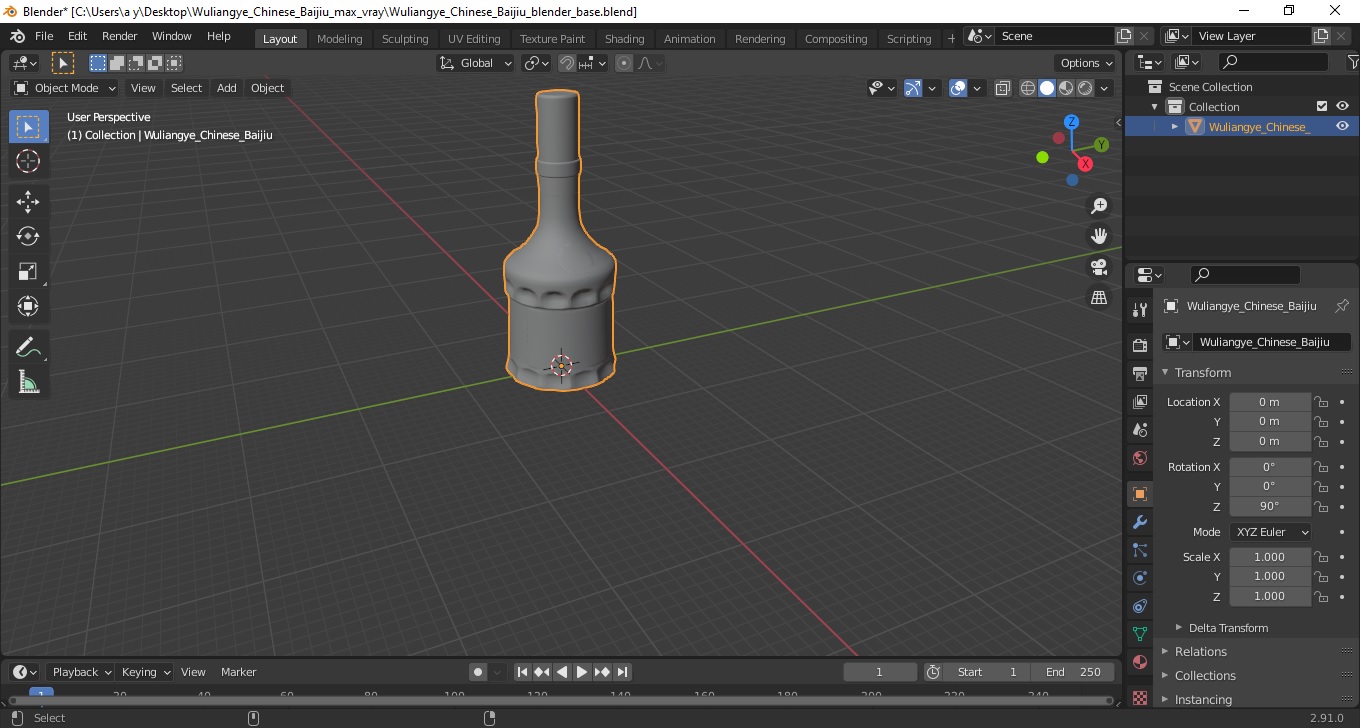The width and height of the screenshot is (1360, 728).
Task: Expand the Relations panel
Action: tap(1201, 651)
